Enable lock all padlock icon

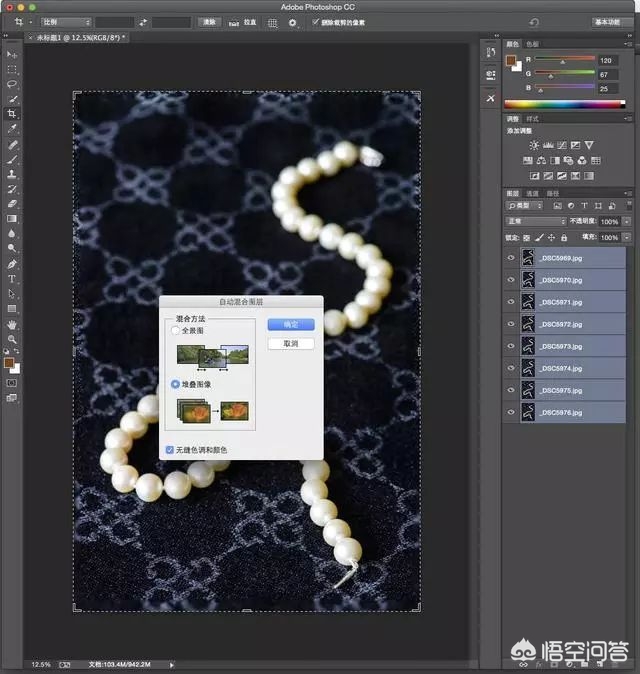(x=564, y=237)
